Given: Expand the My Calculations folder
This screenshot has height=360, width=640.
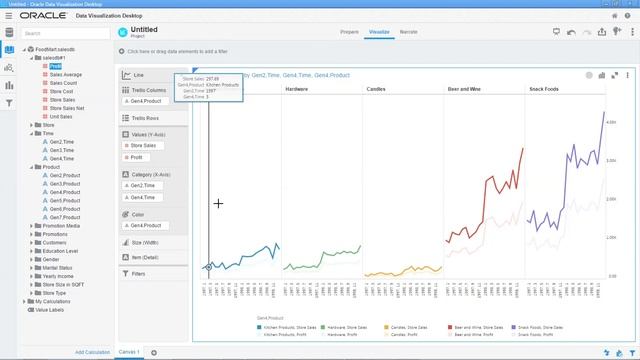Looking at the screenshot, I should coord(24,301).
